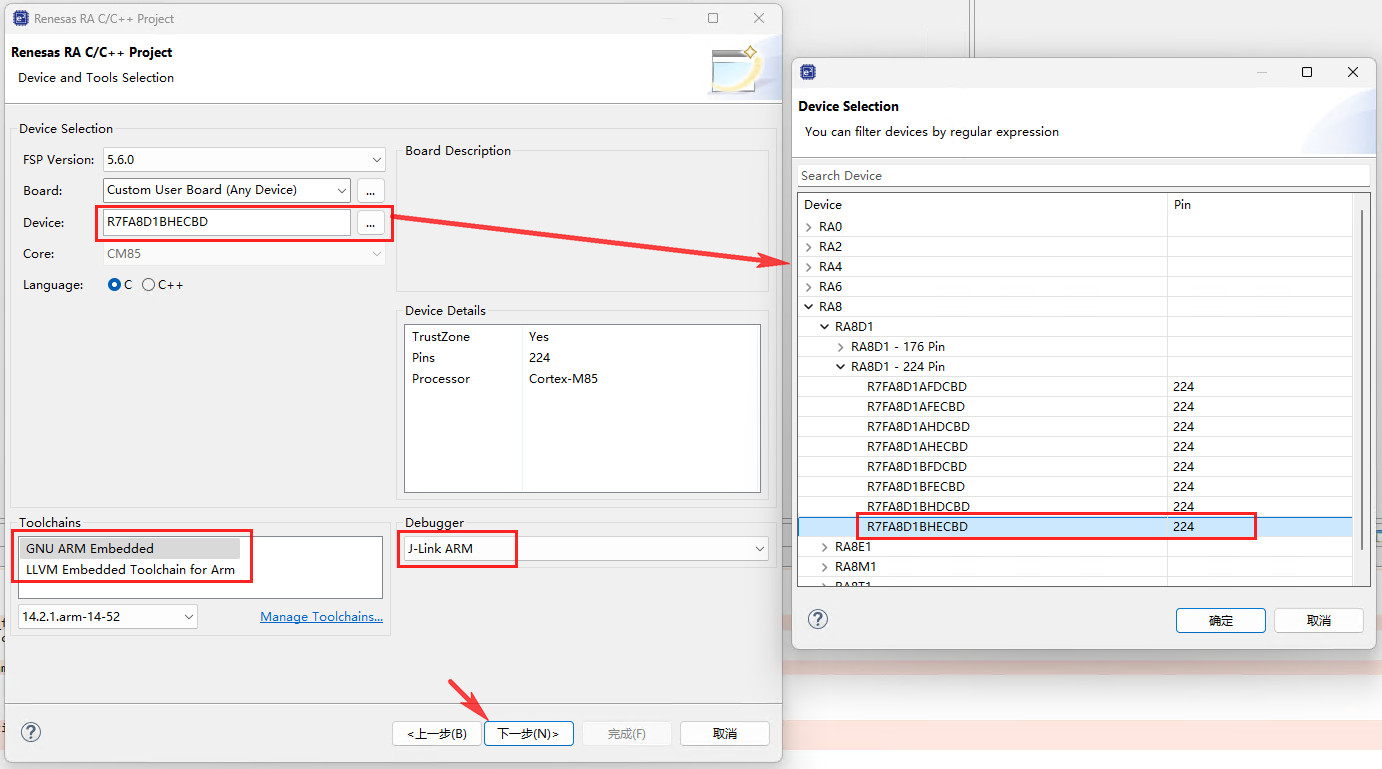Select LLVM Embedded Toolchain for Arm
Screen dimensions: 1382x769
[x=130, y=570]
